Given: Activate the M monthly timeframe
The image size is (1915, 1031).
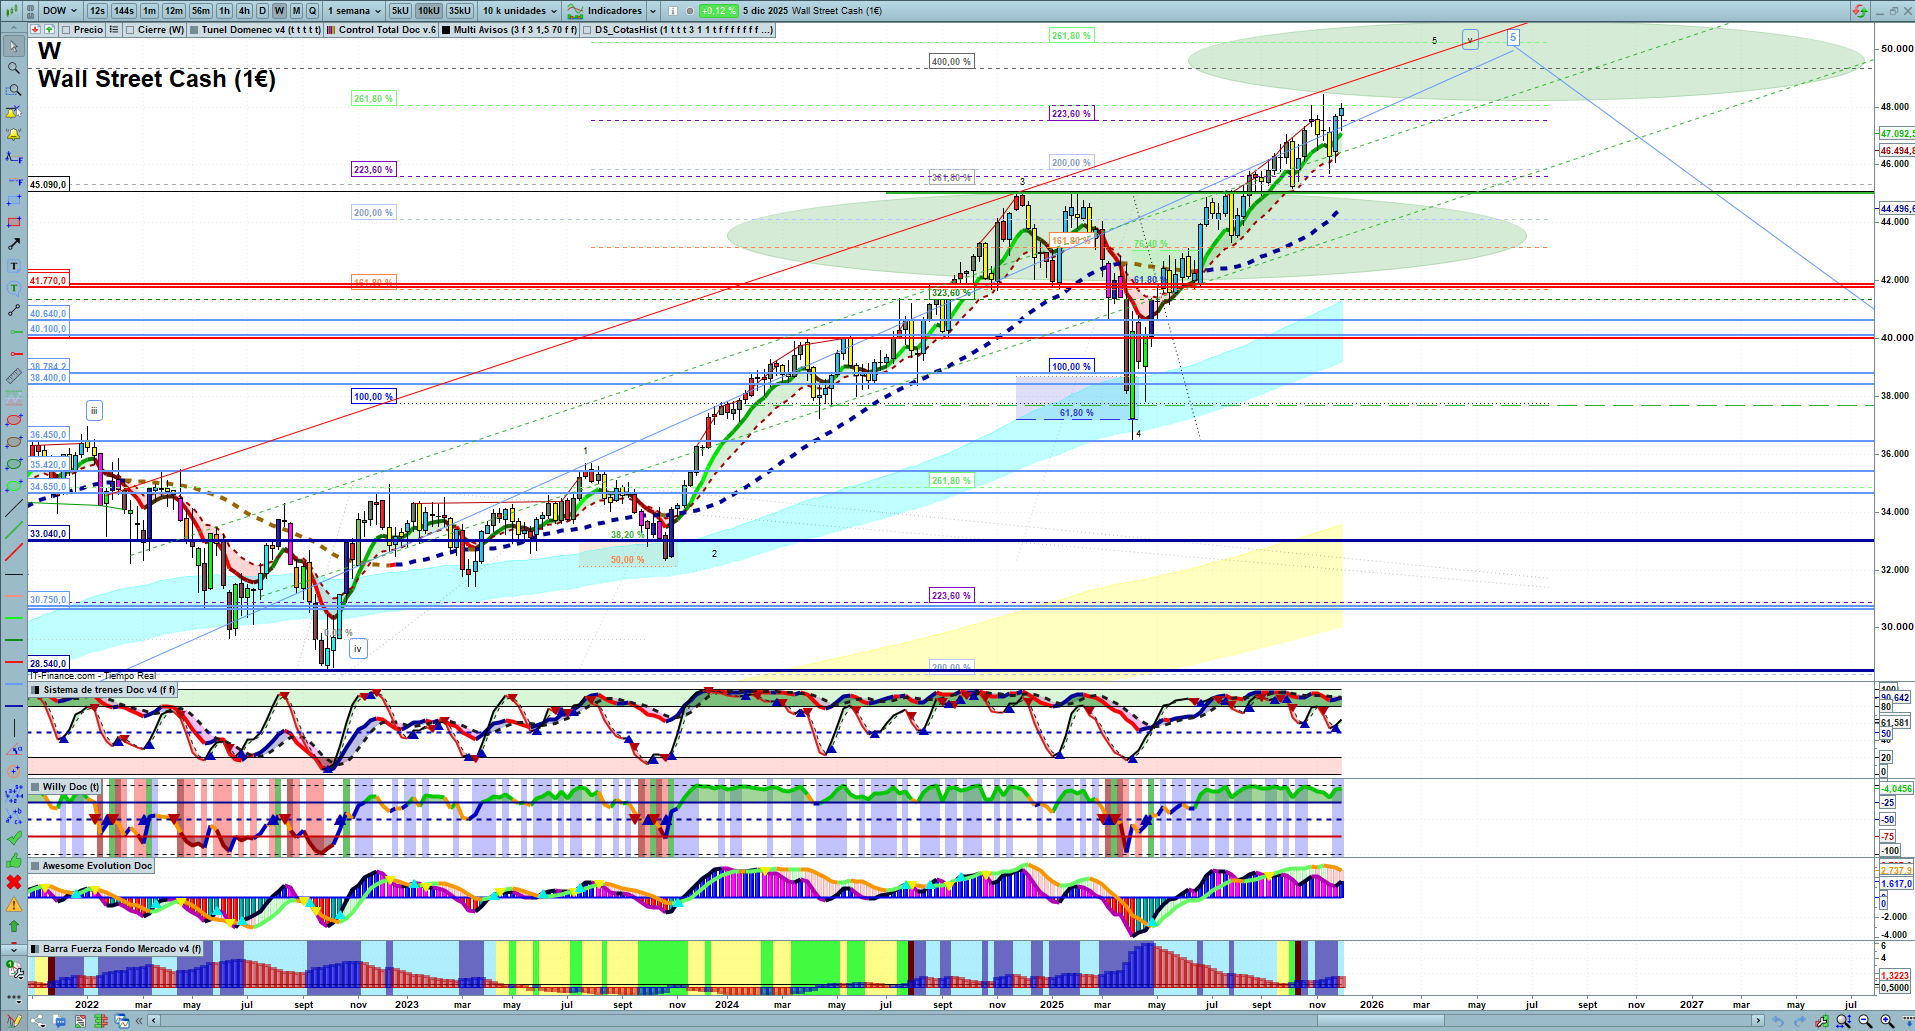Looking at the screenshot, I should click(296, 11).
